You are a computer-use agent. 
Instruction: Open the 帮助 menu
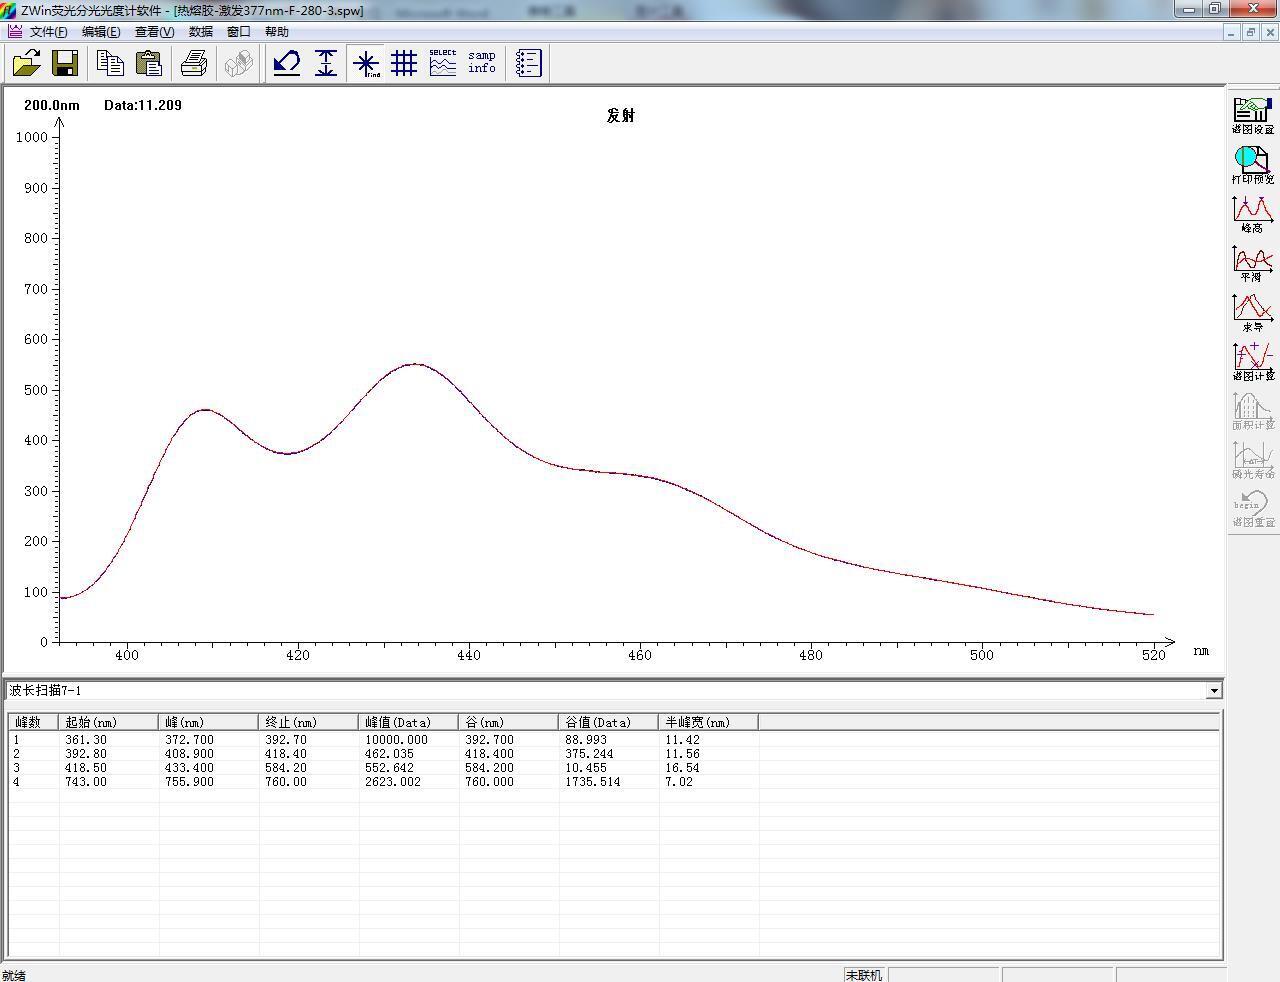tap(277, 32)
